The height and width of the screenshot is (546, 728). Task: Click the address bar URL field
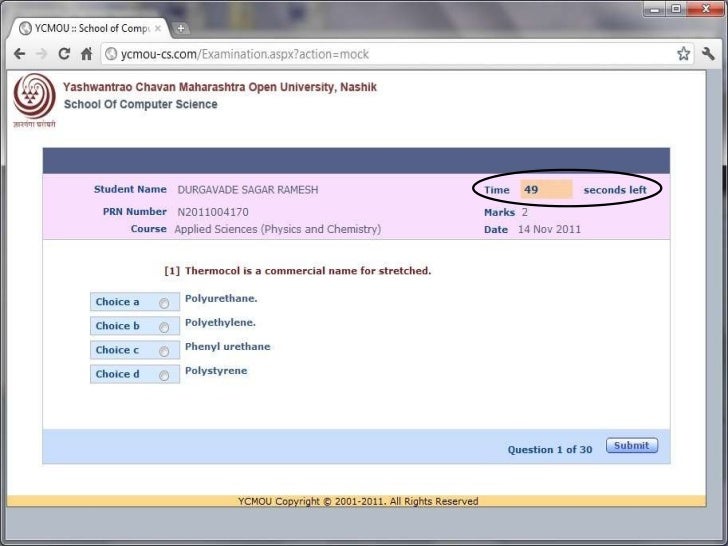click(x=395, y=54)
